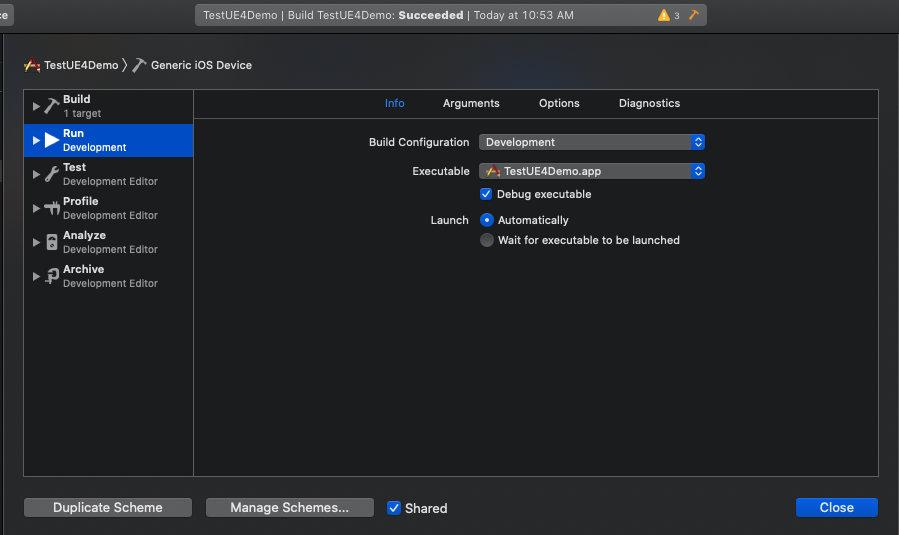Click the Build hammer icon in sidebar

tap(52, 106)
